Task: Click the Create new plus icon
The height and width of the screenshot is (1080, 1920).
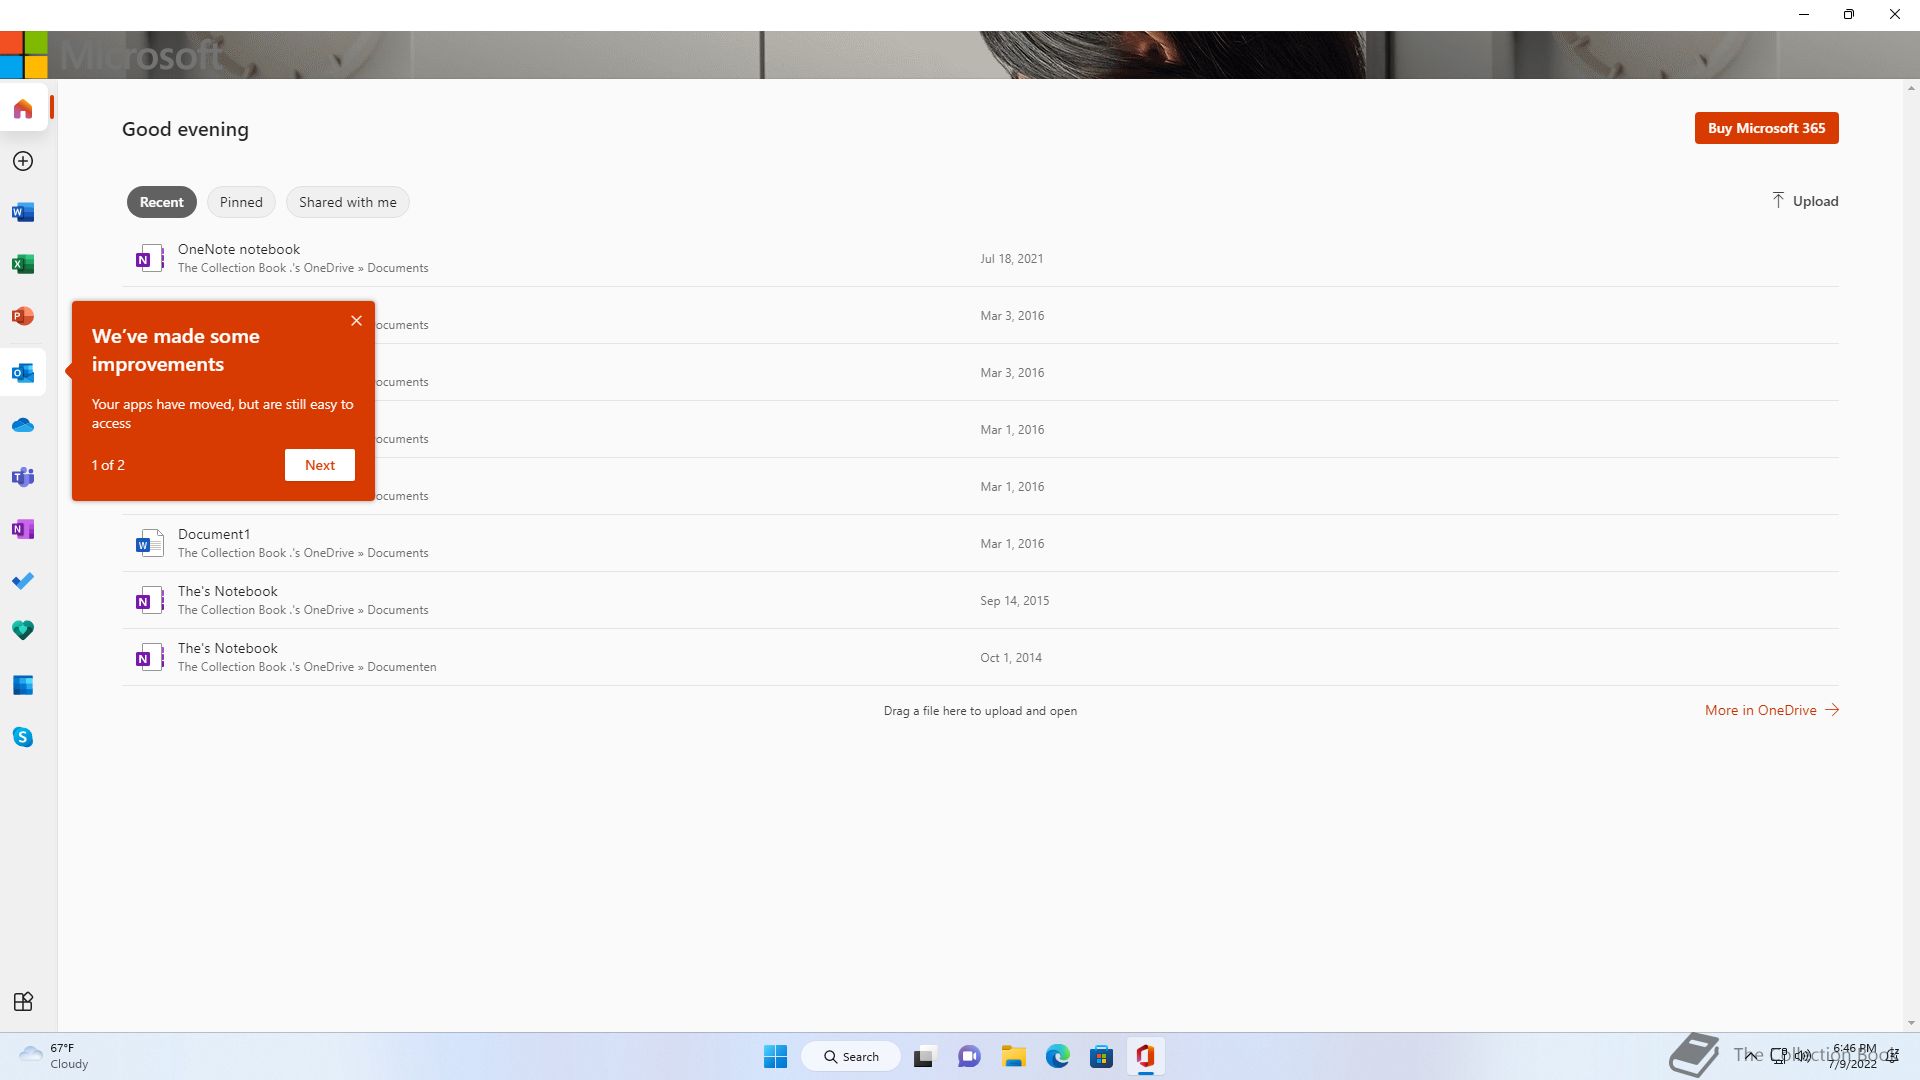Action: (x=23, y=161)
